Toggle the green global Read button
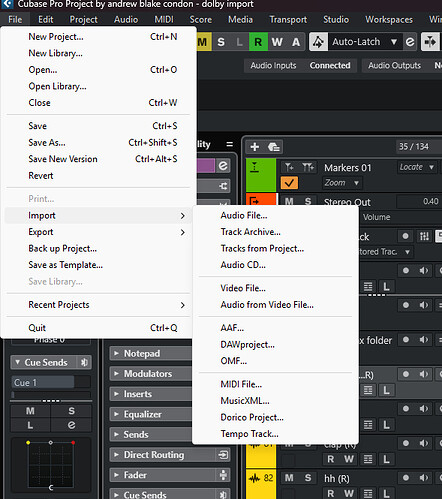Viewport: 442px width, 499px height. point(258,42)
